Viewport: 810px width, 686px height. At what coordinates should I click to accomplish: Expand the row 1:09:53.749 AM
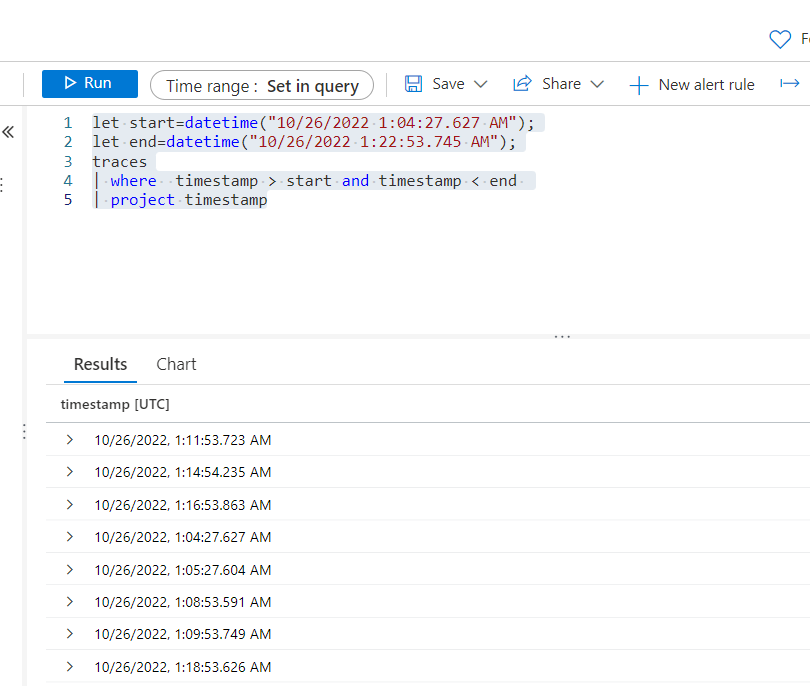coord(70,634)
